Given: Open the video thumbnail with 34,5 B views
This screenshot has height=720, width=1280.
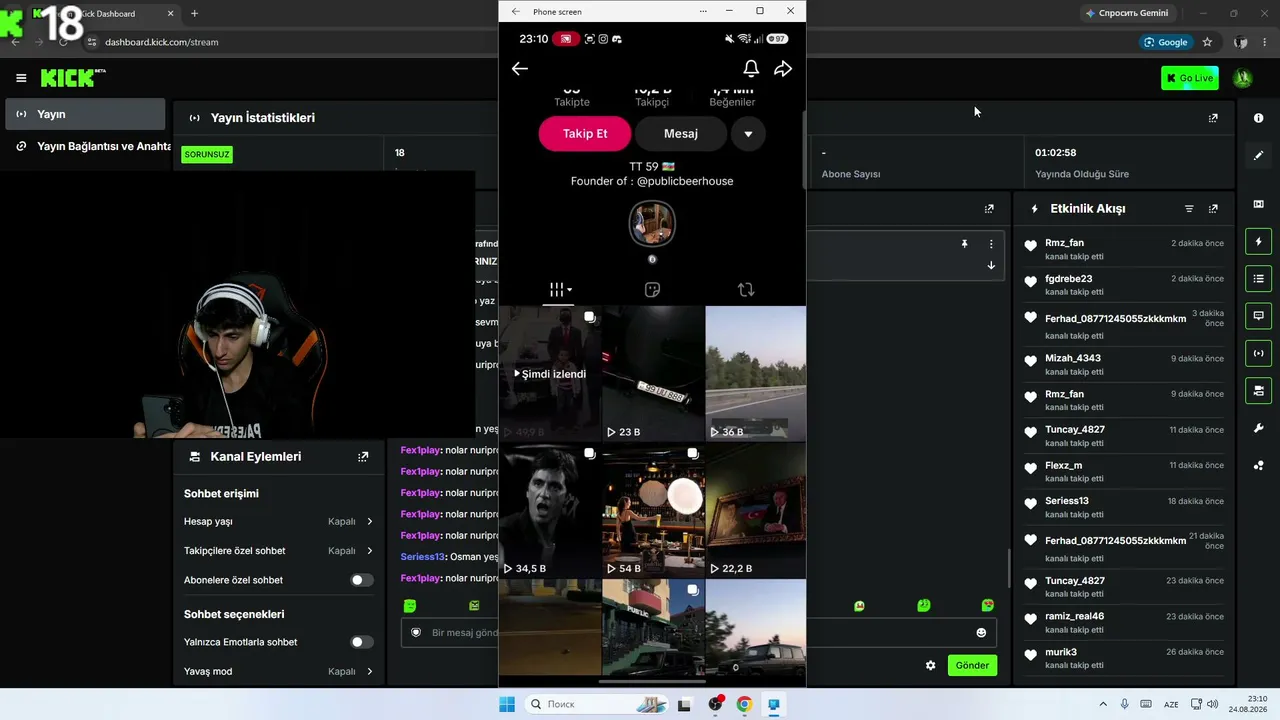Looking at the screenshot, I should [550, 511].
